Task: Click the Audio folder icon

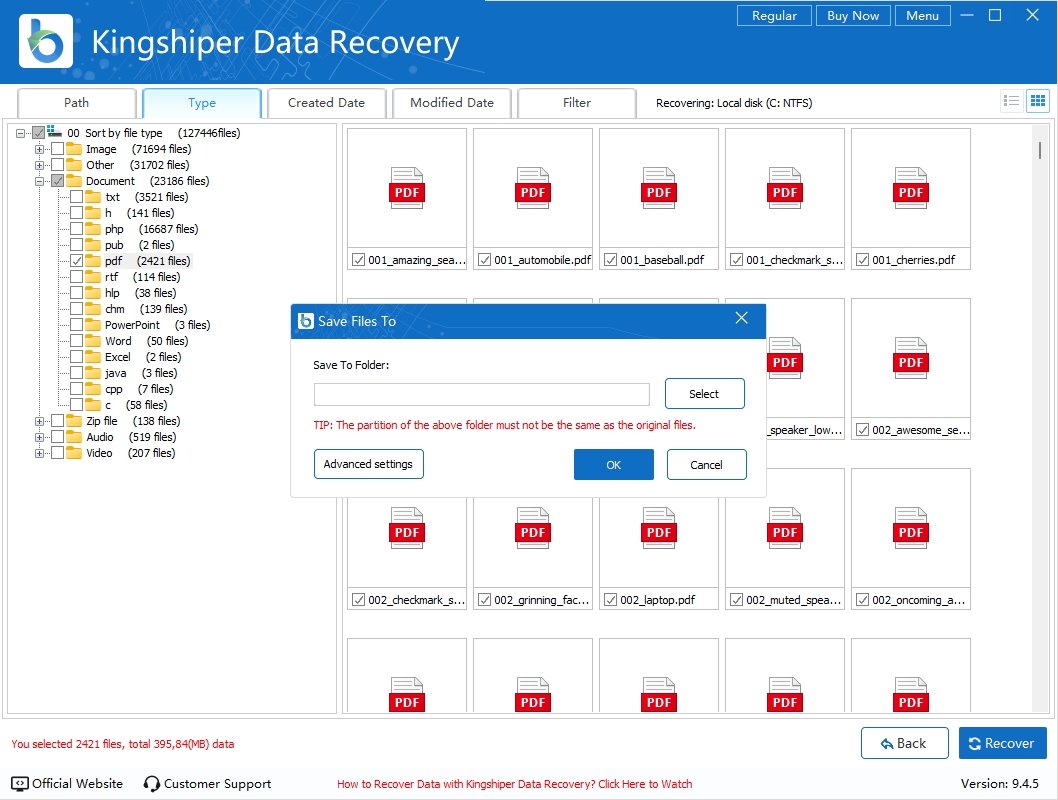Action: coord(74,437)
